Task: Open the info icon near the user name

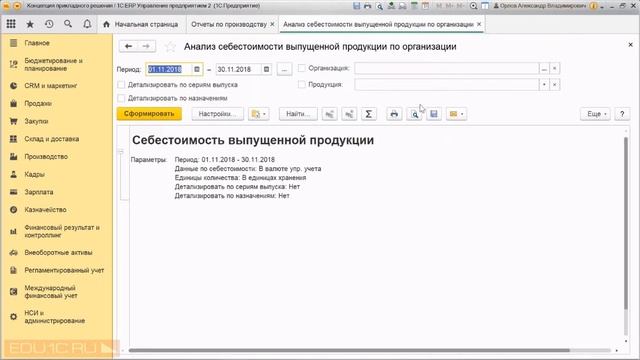Action: click(x=593, y=6)
